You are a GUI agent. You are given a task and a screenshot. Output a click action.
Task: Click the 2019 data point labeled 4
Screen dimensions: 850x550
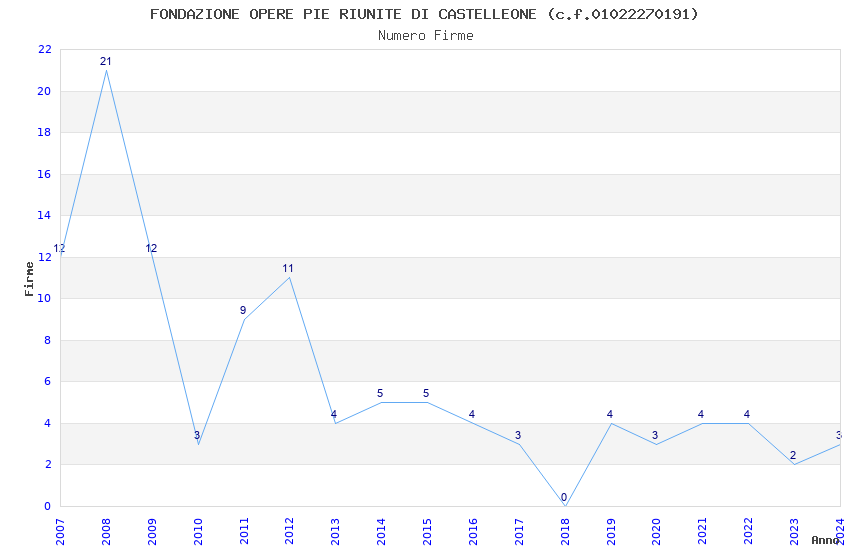(x=611, y=423)
